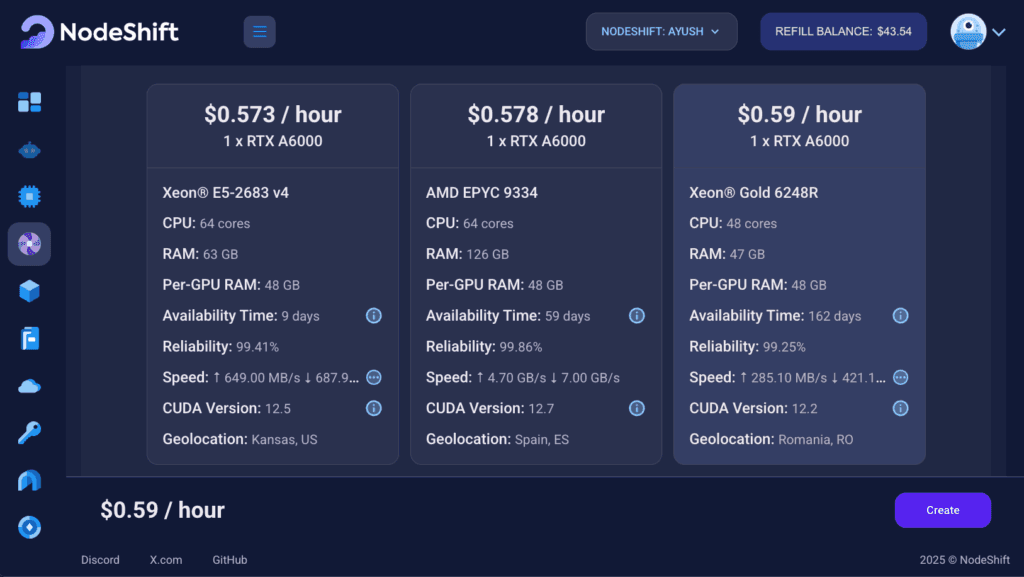Click Geolocation: Kansas, US
Screen dimensions: 1024x577
tap(240, 439)
